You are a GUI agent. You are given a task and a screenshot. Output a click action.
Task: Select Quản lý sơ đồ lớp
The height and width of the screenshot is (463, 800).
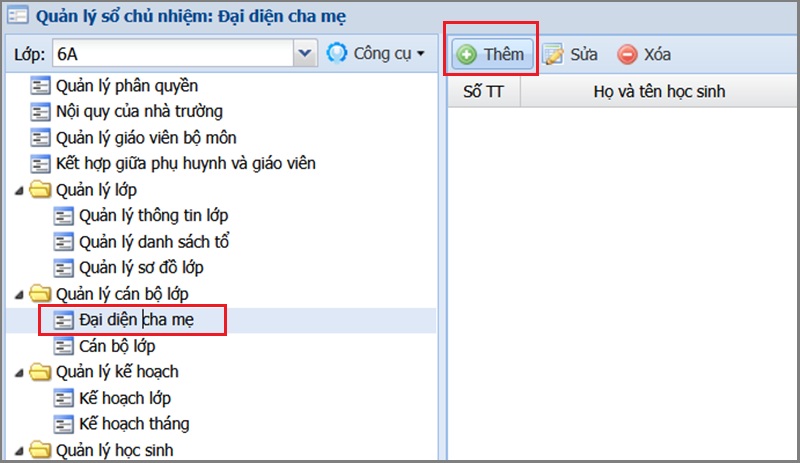click(141, 267)
